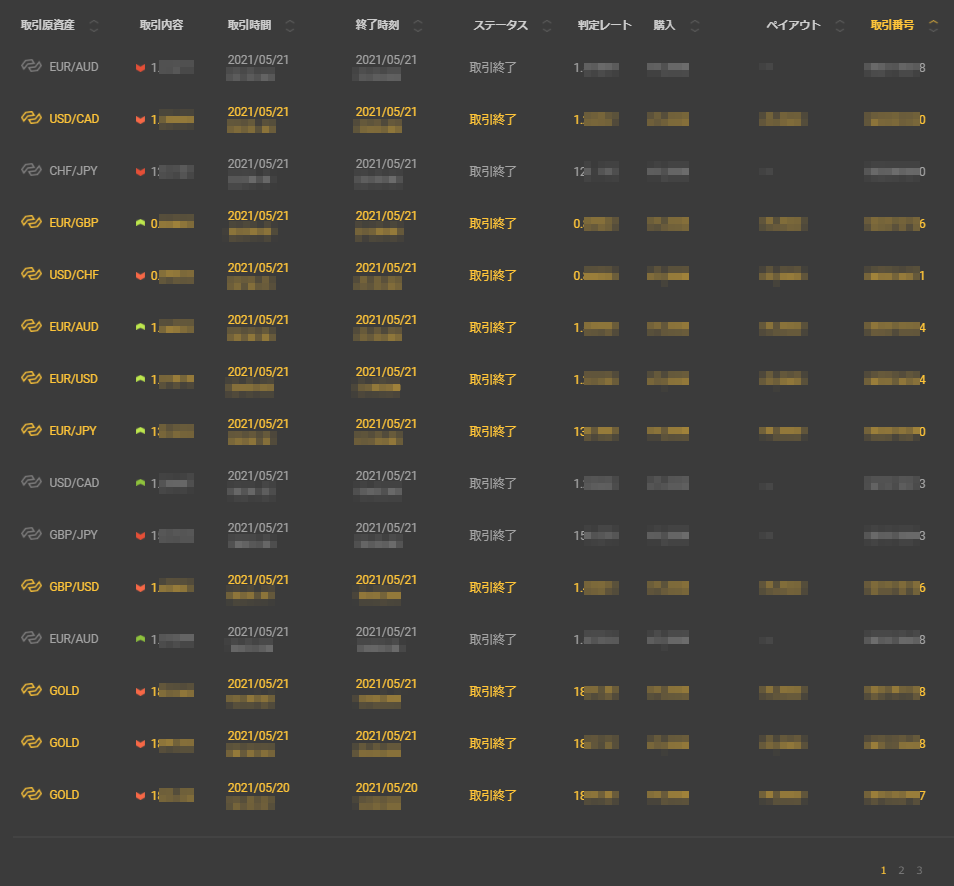Screen dimensions: 954x886
Task: Click the red down arrow in GBP/USD row
Action: click(x=141, y=588)
